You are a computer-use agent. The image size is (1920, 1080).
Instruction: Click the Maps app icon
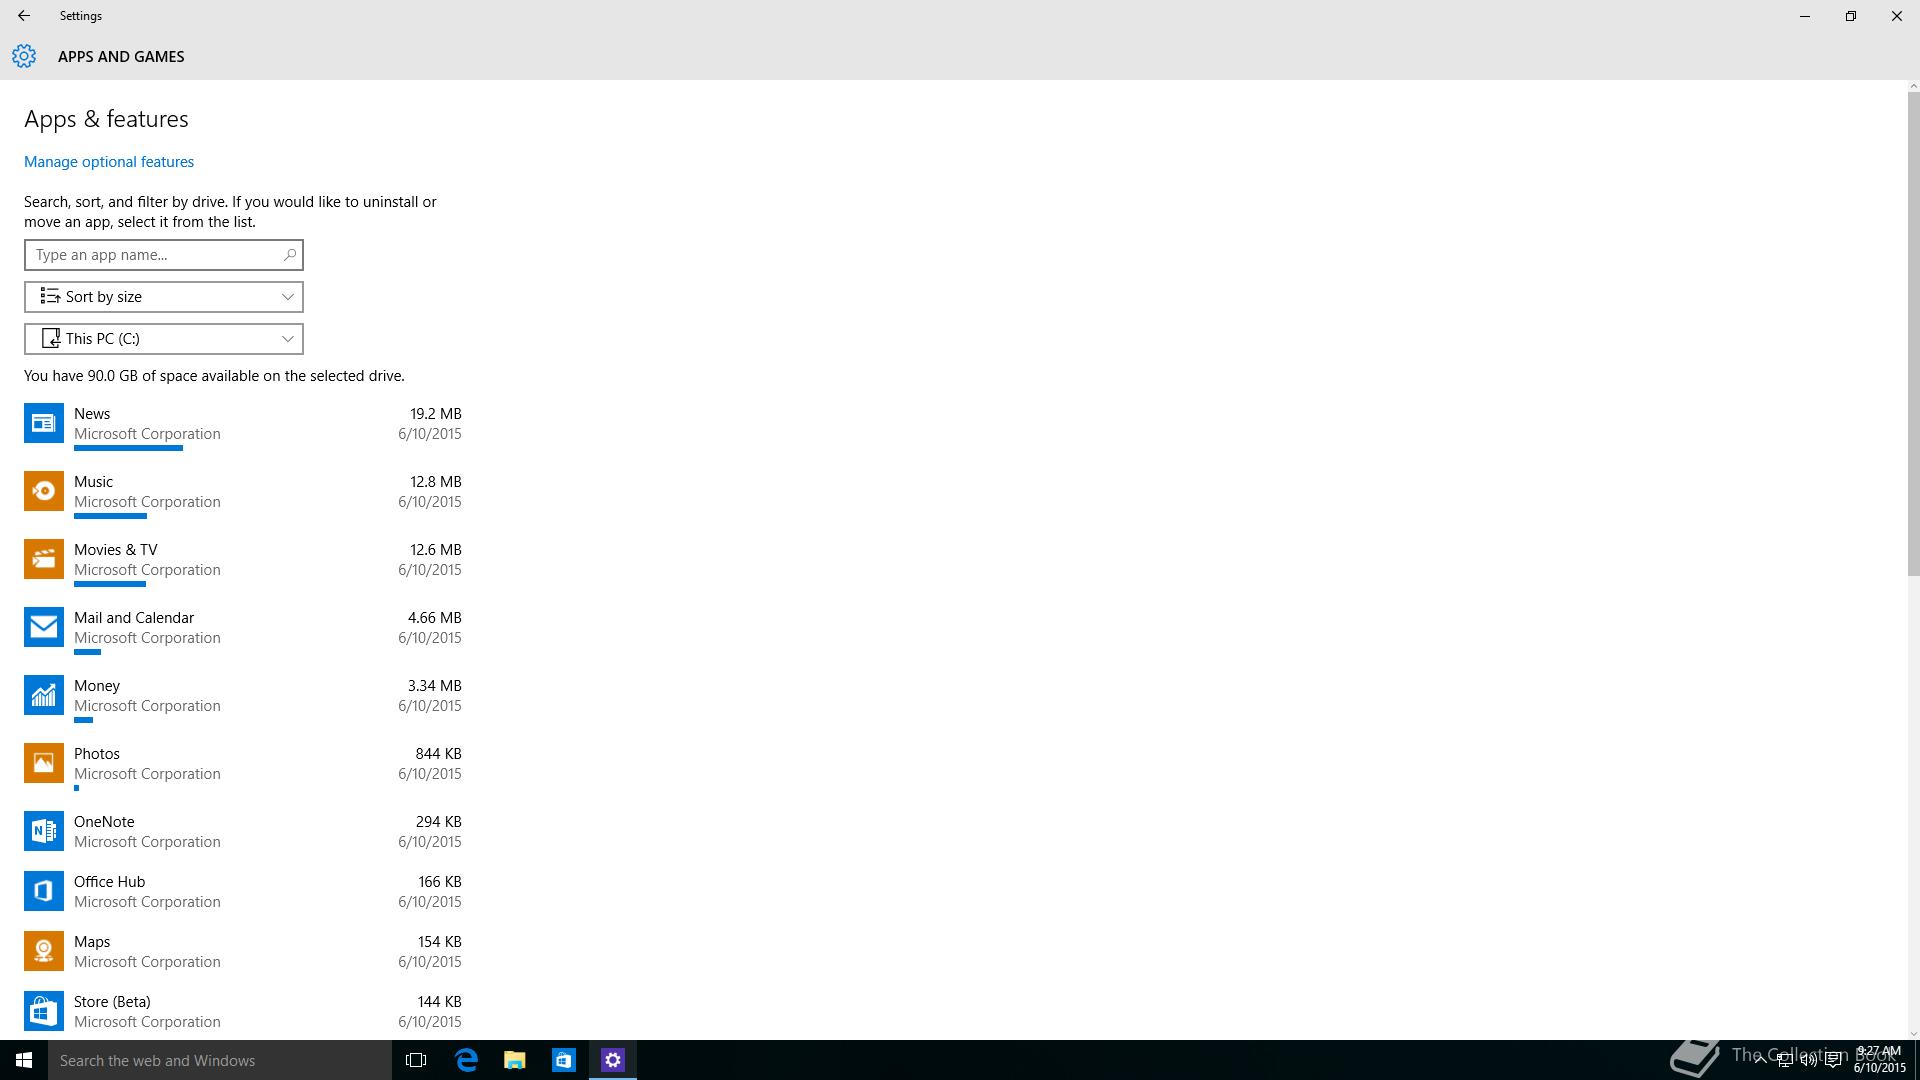(44, 951)
